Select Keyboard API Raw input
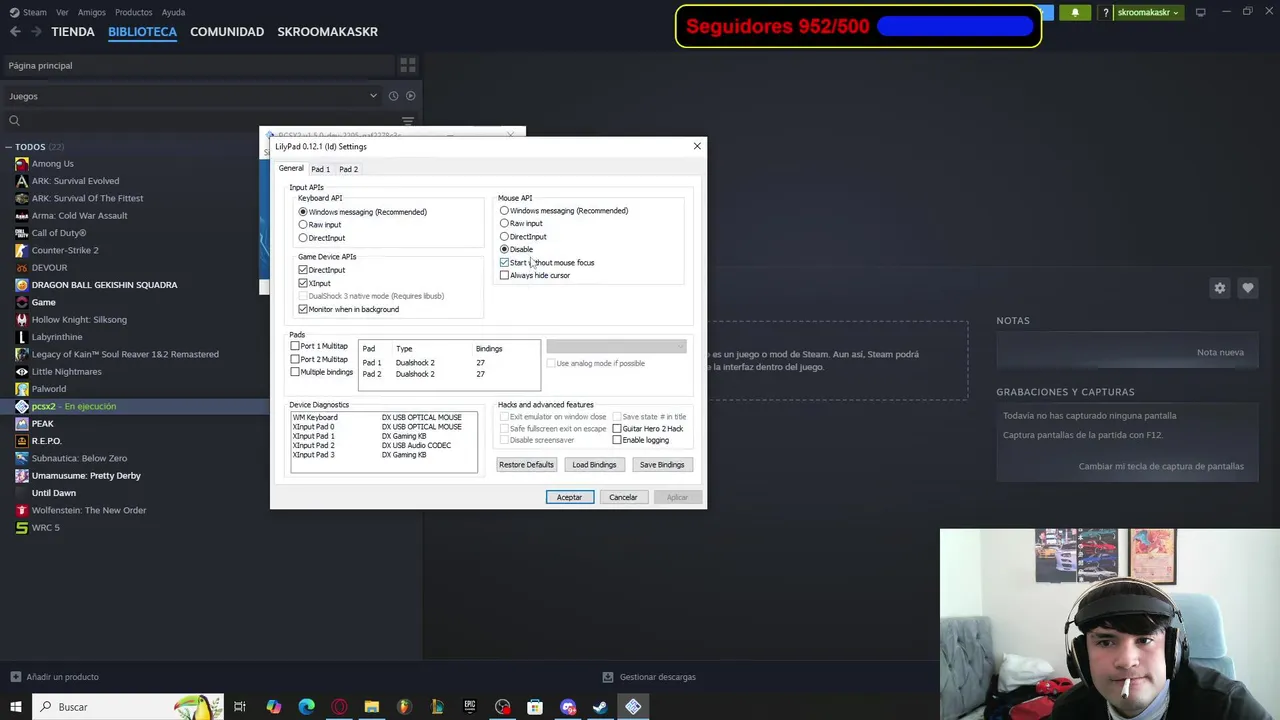Image resolution: width=1280 pixels, height=720 pixels. click(x=320, y=225)
